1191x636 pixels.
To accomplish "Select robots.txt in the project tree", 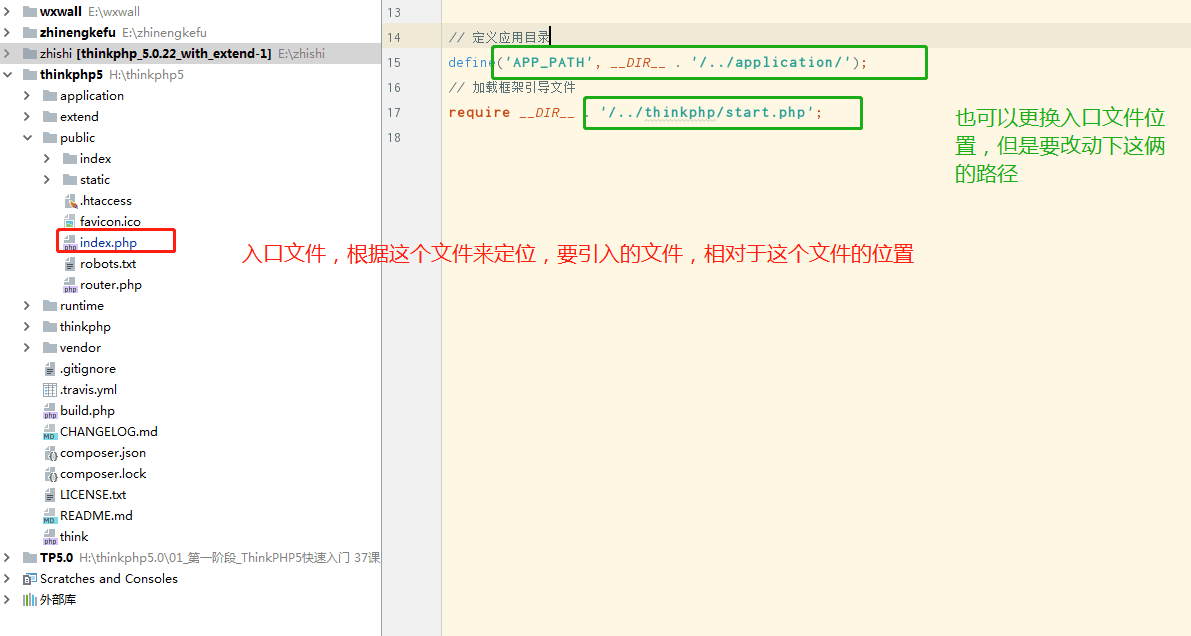I will click(108, 264).
